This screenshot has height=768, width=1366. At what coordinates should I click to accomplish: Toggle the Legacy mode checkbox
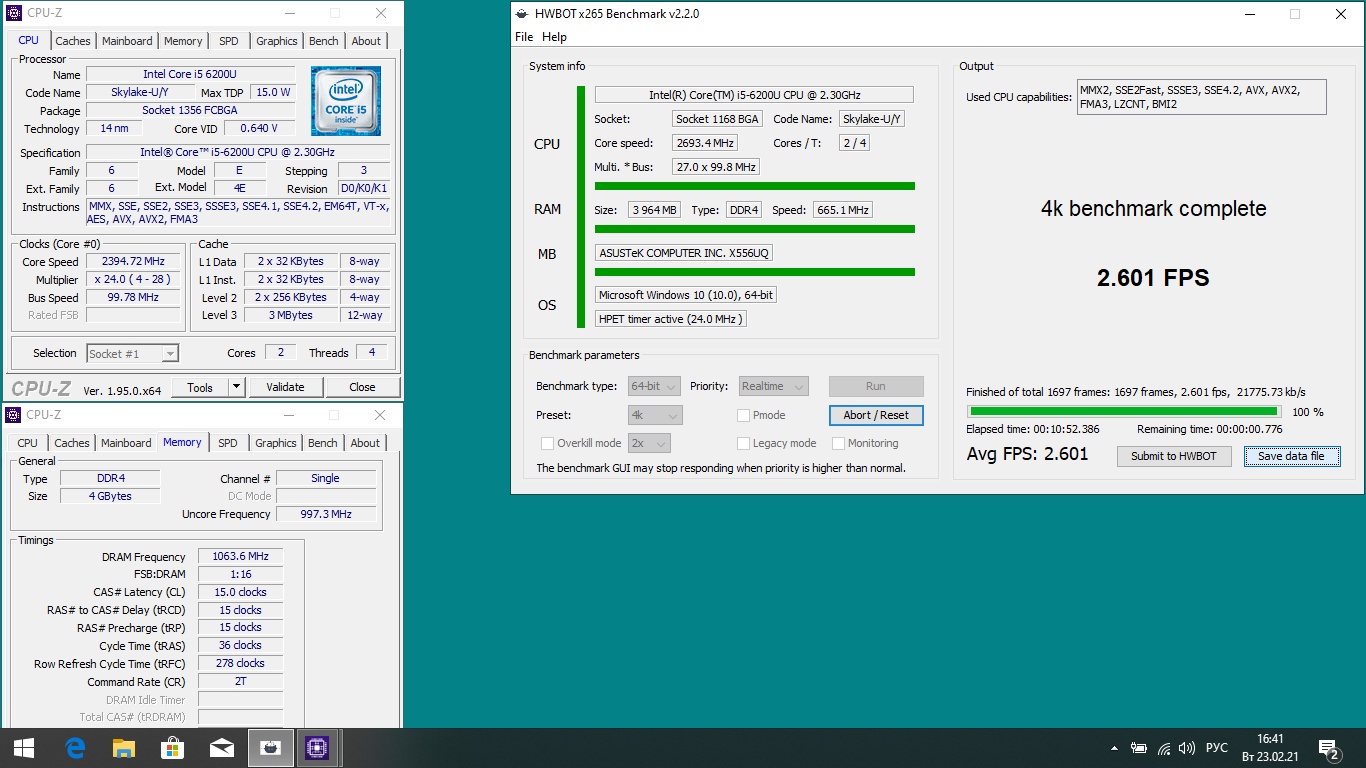click(x=743, y=443)
